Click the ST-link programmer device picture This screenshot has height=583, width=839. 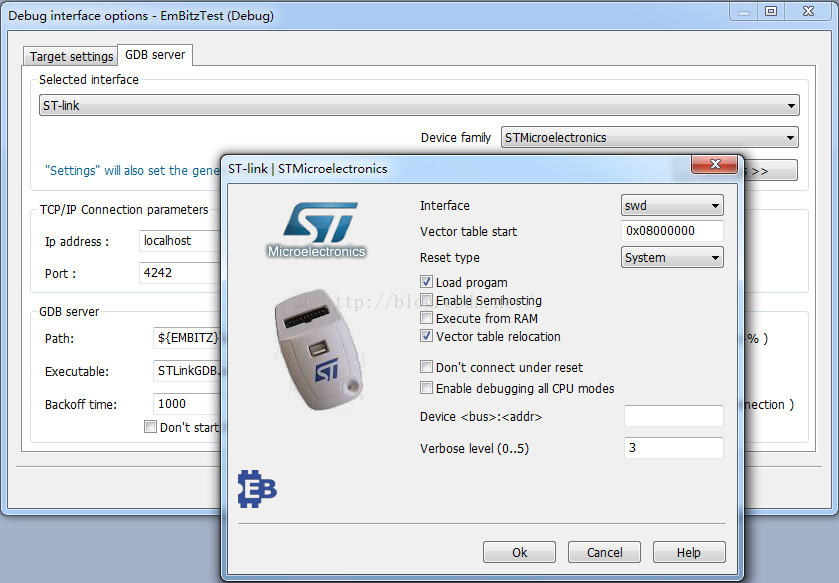[319, 350]
